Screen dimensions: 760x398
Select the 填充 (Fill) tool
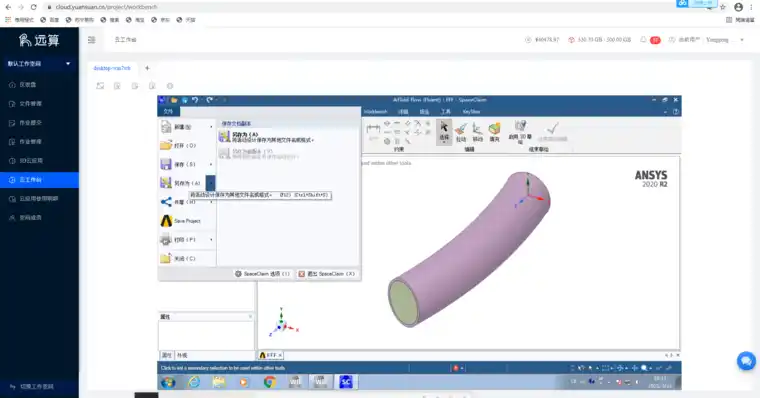(x=494, y=132)
